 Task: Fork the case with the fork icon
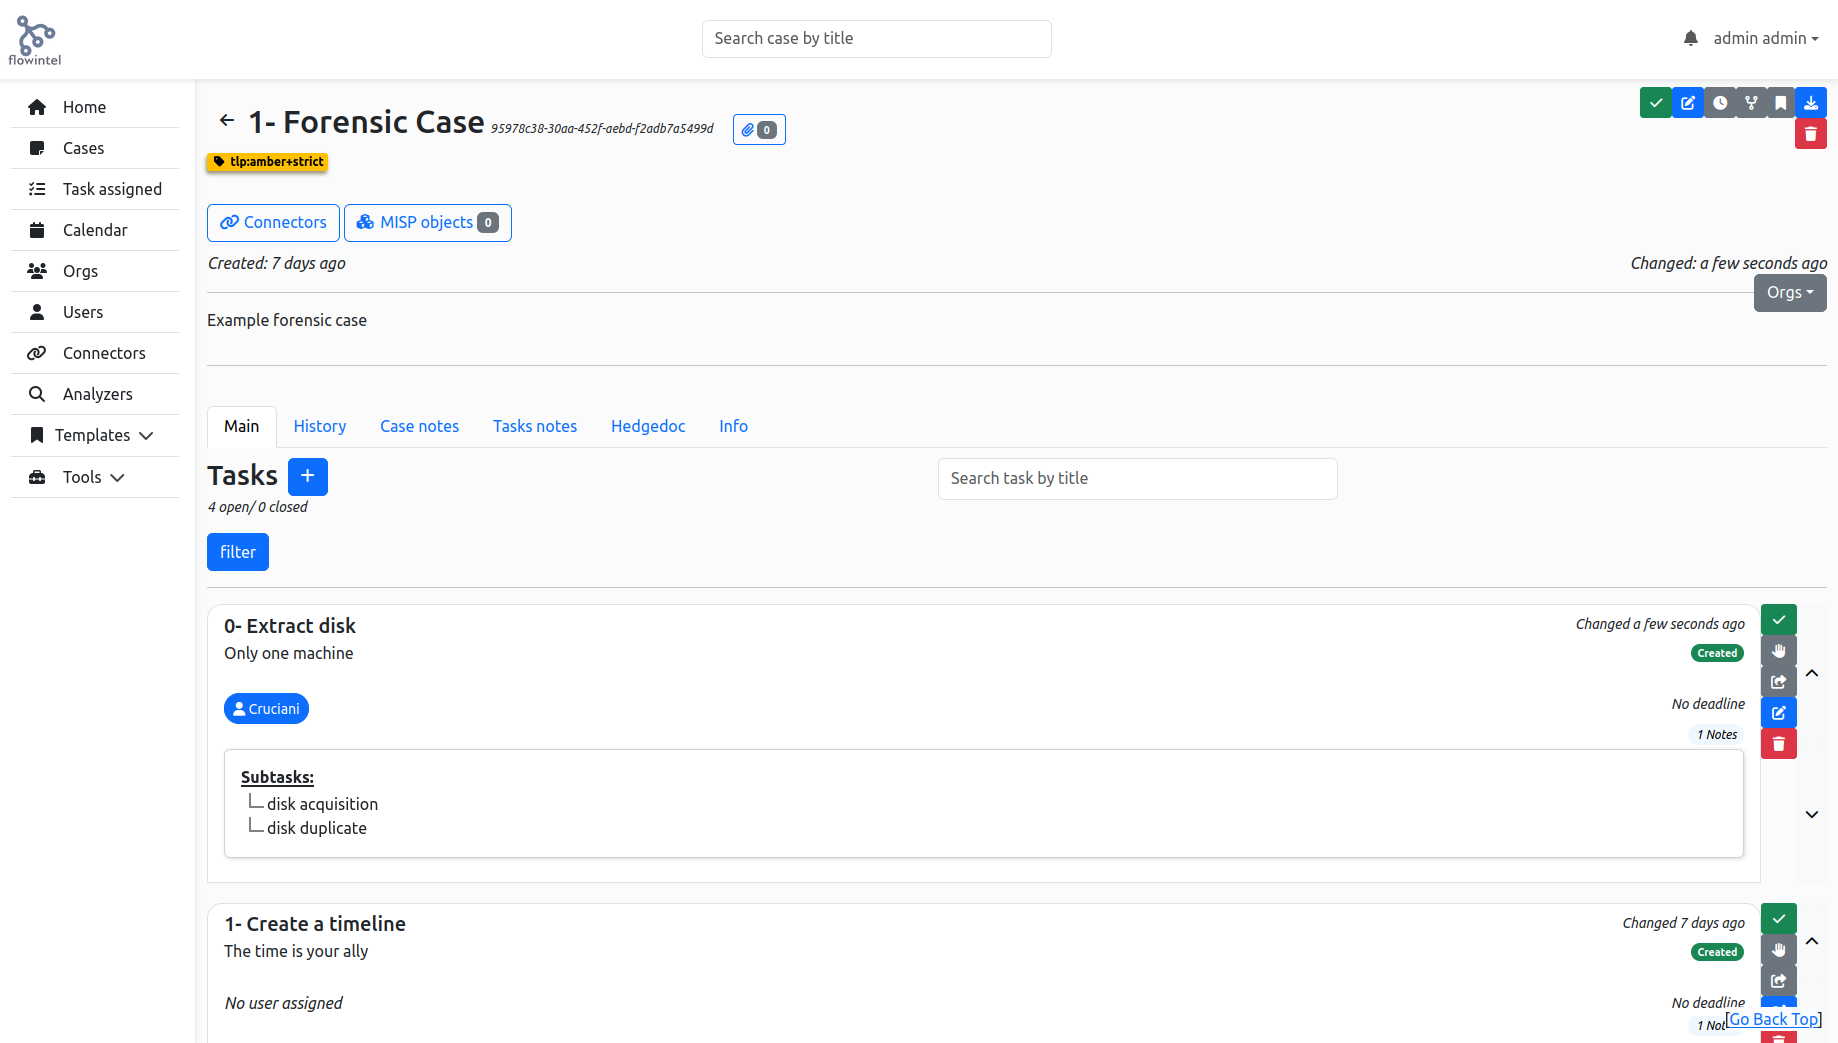point(1751,103)
